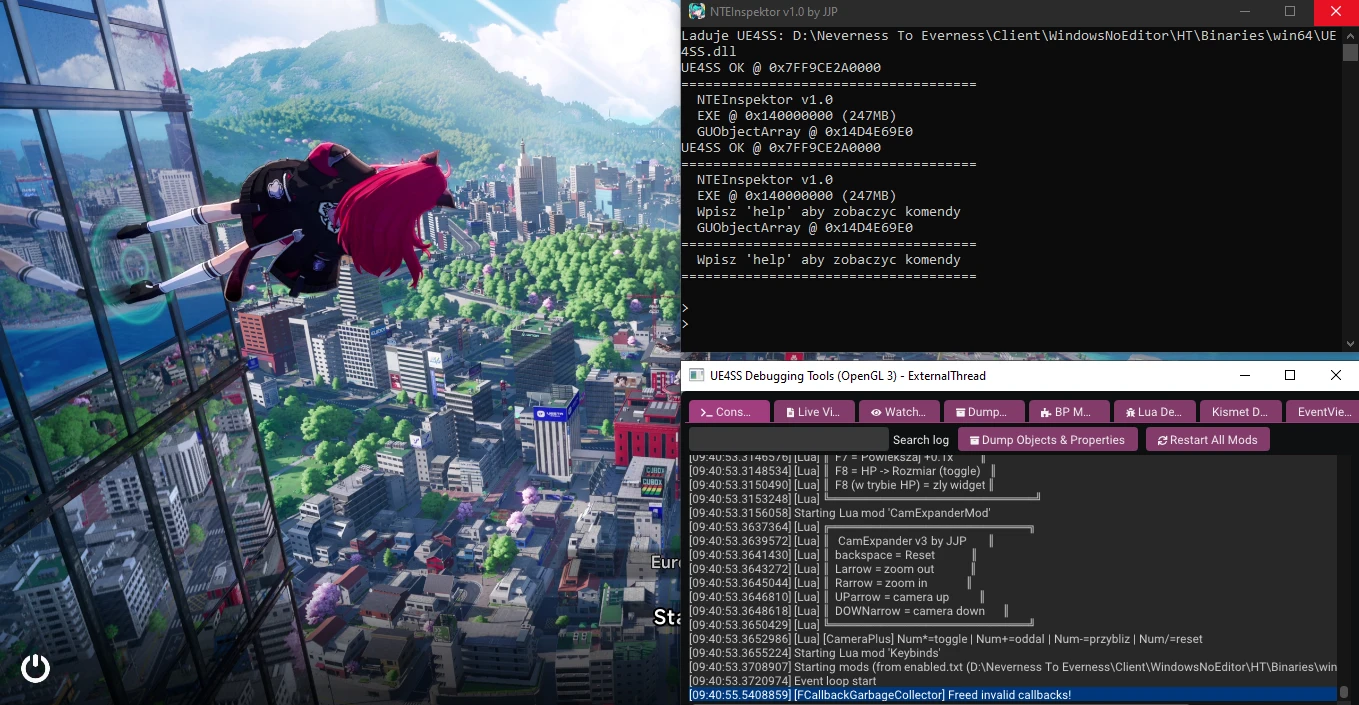The width and height of the screenshot is (1359, 705).
Task: Open the BP Mods tab
Action: pos(1069,411)
